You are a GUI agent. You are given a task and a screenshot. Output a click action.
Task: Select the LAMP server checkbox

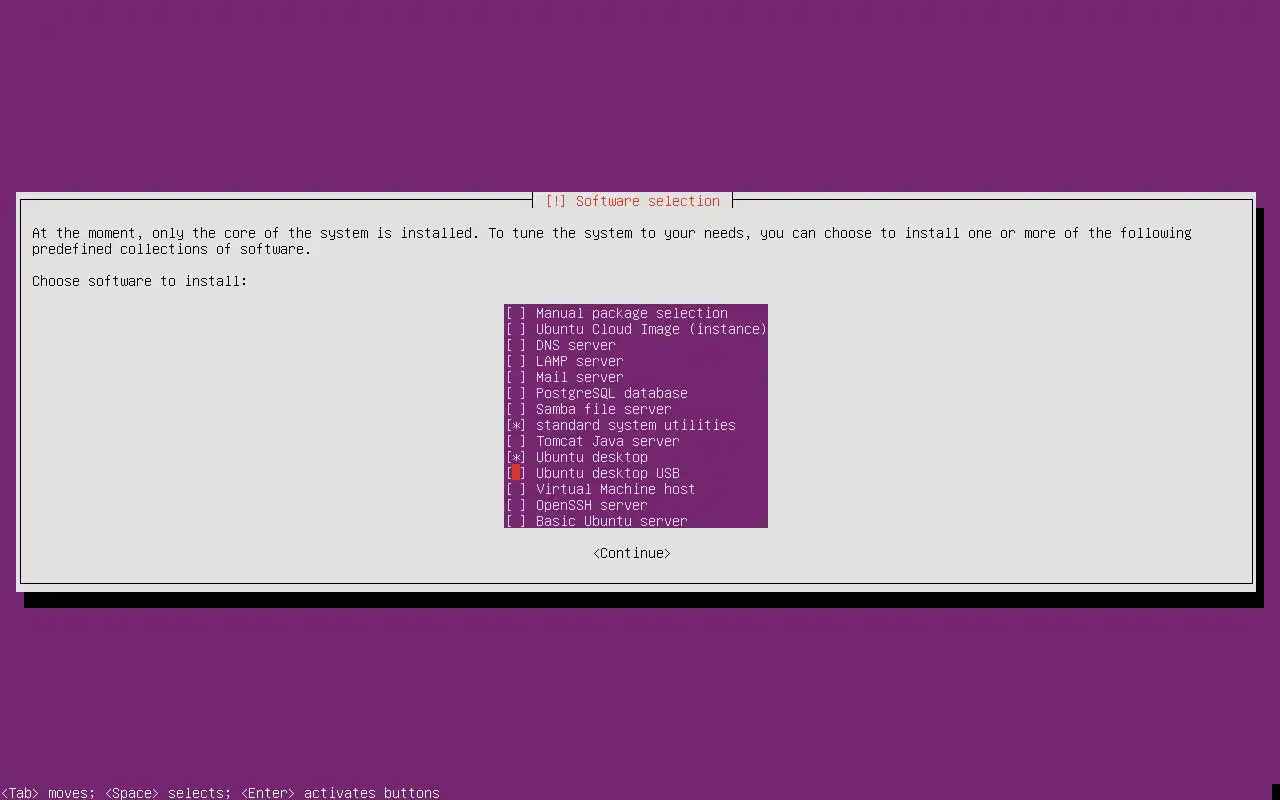516,361
